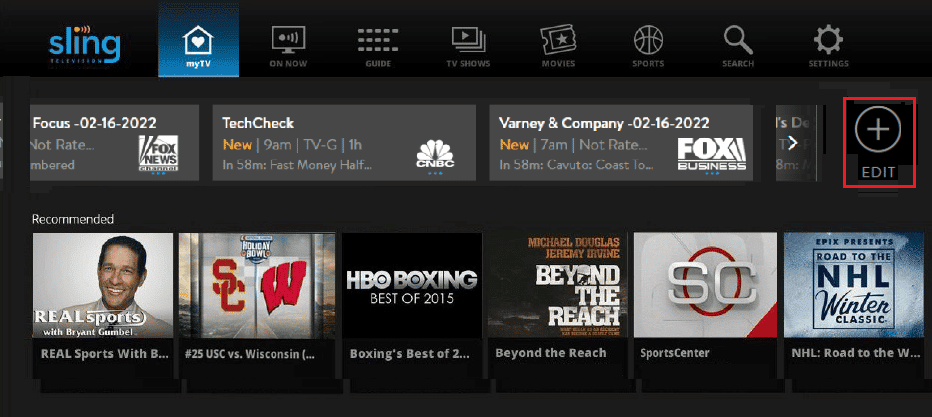The image size is (932, 417).
Task: Click the "#25 USC vs. Wisconsin" title
Action: coord(250,355)
